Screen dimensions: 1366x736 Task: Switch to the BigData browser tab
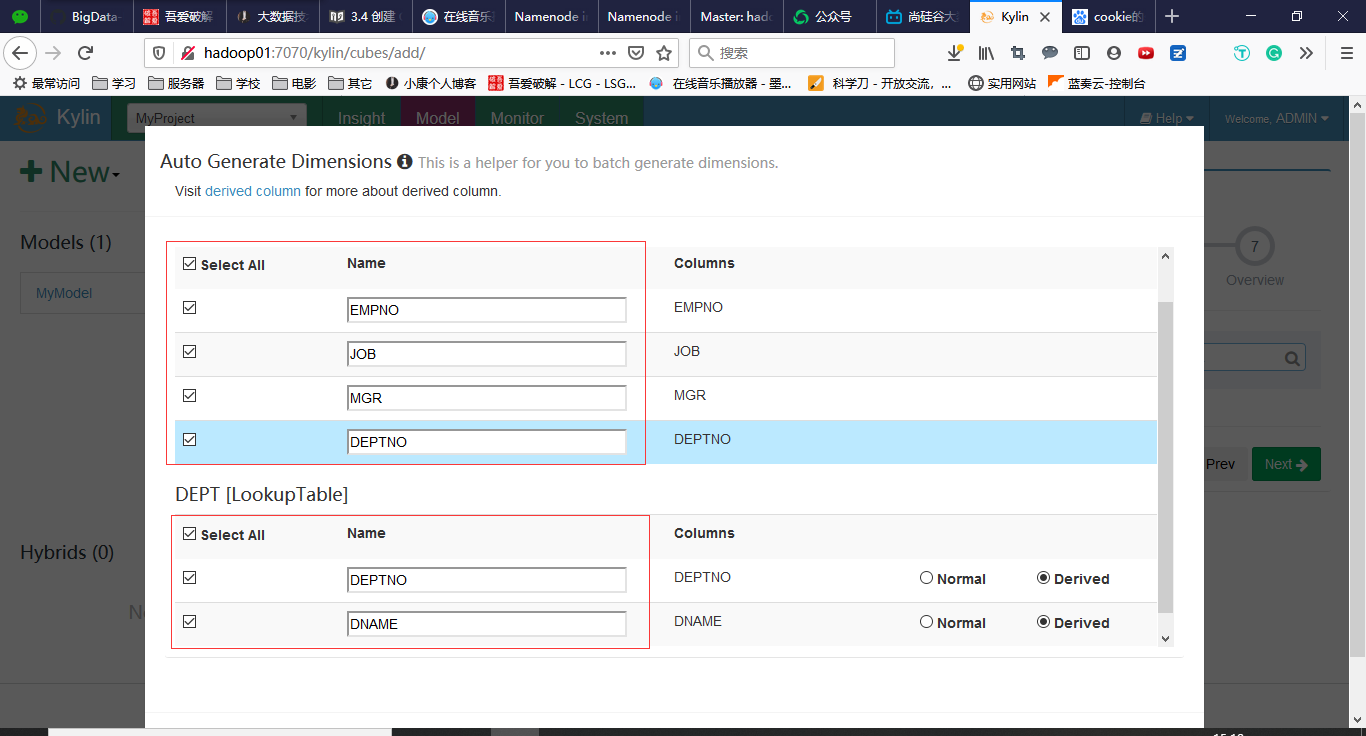click(86, 16)
